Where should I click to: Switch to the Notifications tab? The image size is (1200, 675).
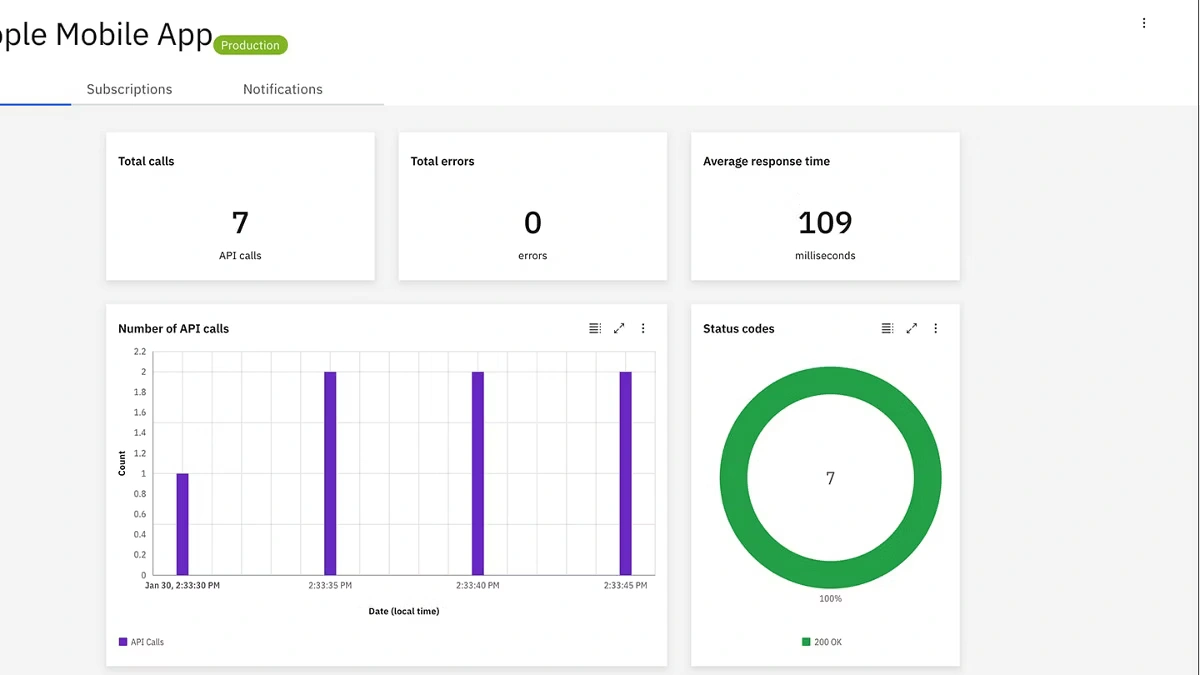(283, 89)
